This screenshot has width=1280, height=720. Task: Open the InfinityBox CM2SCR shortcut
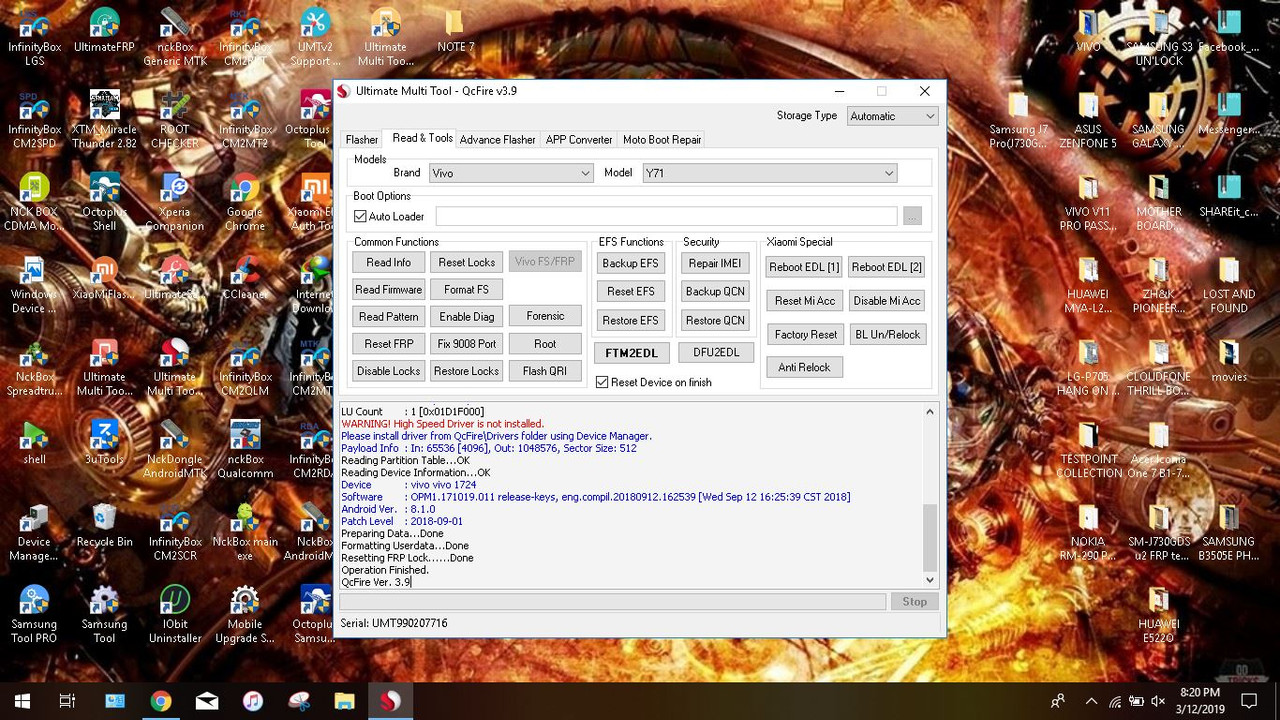[x=175, y=532]
